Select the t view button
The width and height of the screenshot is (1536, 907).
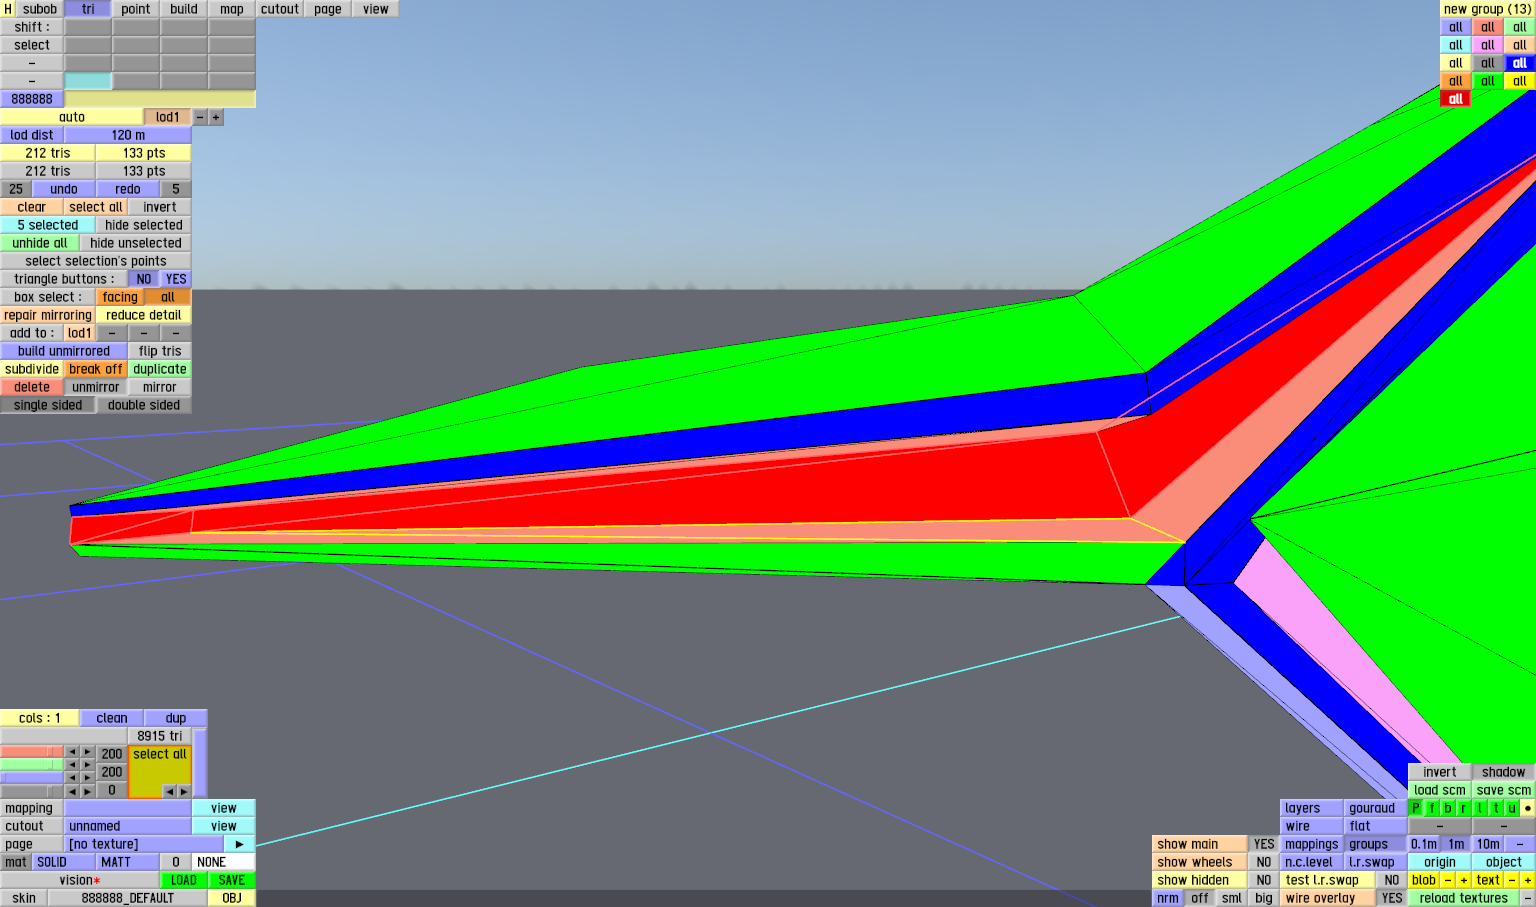pyautogui.click(x=1496, y=808)
